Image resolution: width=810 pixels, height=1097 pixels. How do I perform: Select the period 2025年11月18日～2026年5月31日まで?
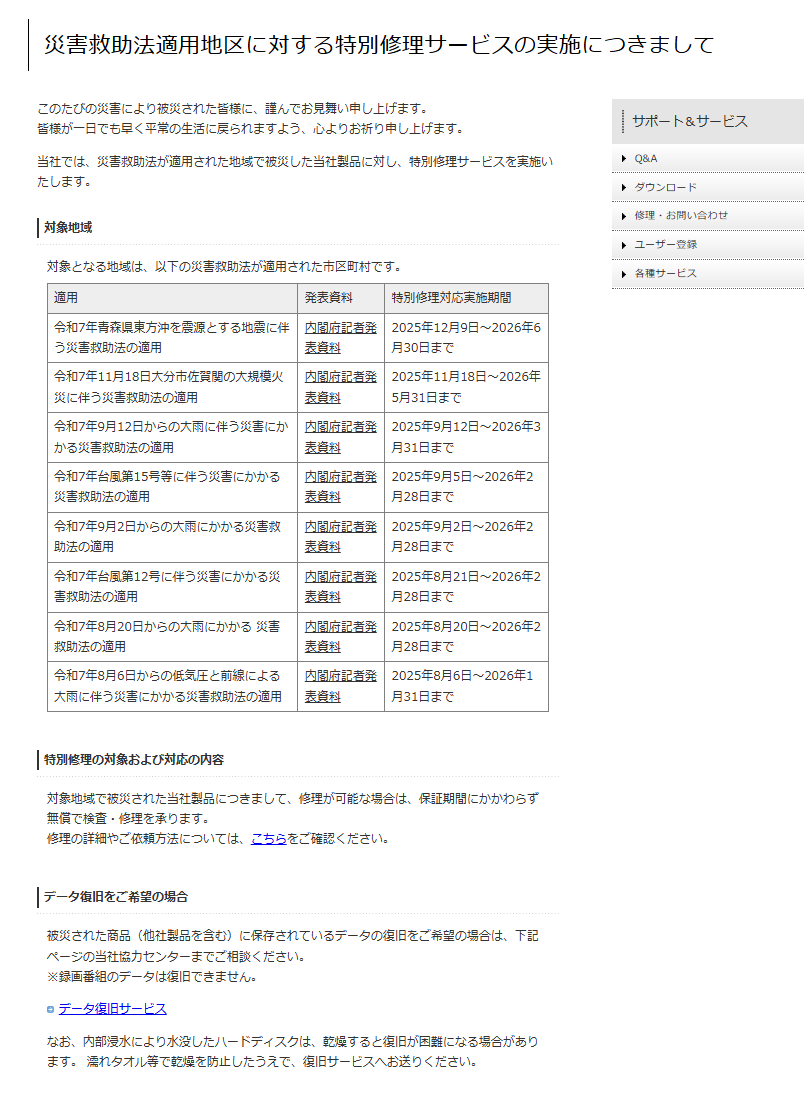point(467,387)
